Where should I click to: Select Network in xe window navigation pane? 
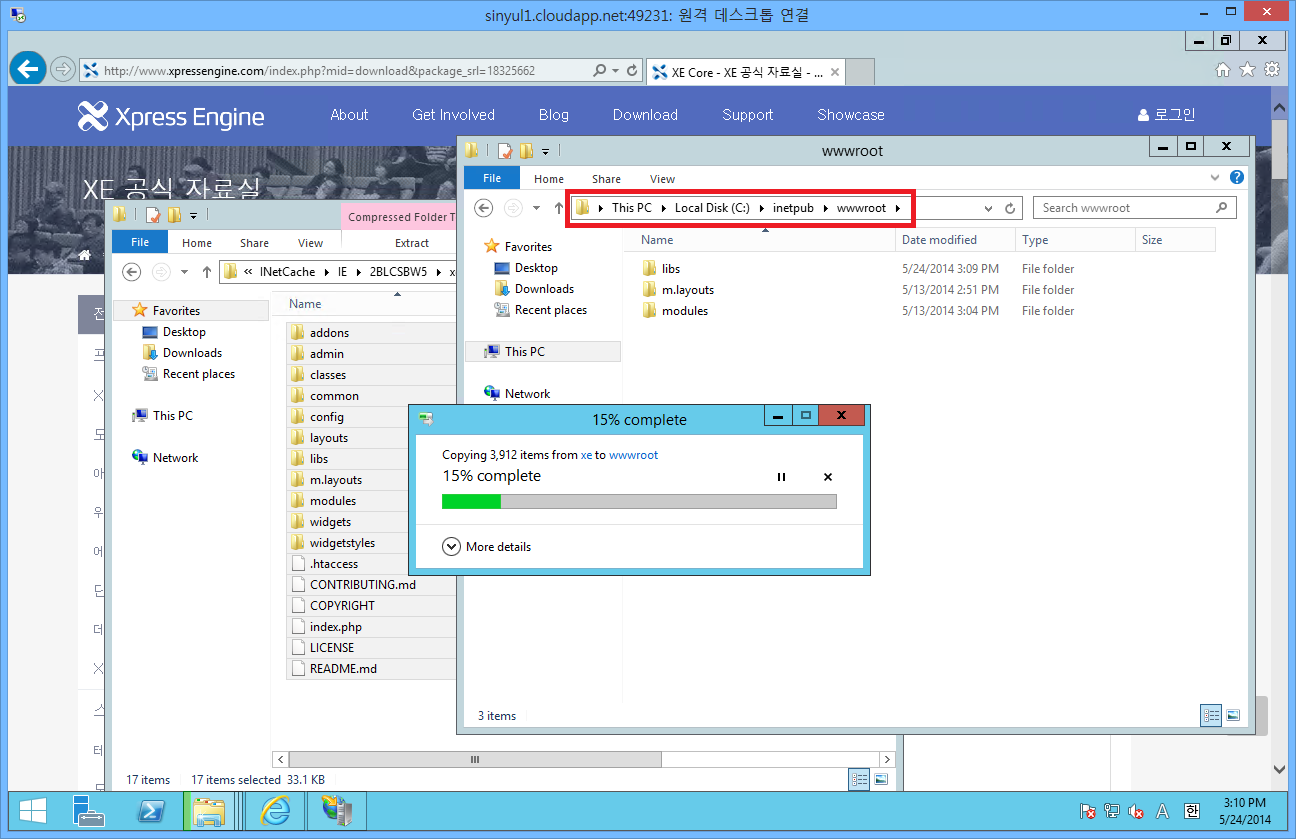[175, 458]
